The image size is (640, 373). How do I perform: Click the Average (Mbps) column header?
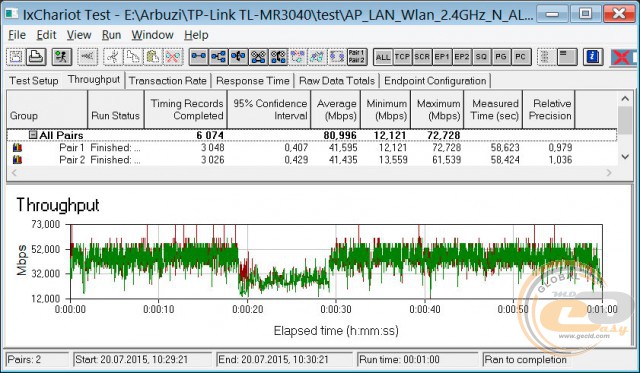click(336, 109)
